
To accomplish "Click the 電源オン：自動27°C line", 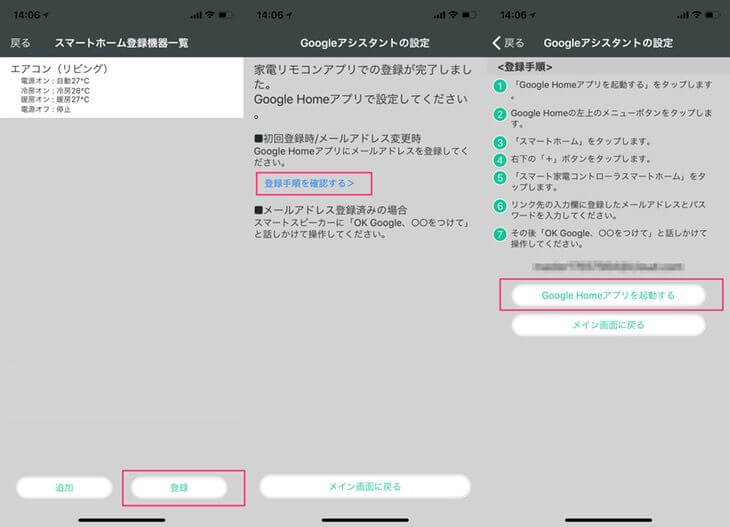I will pos(55,81).
